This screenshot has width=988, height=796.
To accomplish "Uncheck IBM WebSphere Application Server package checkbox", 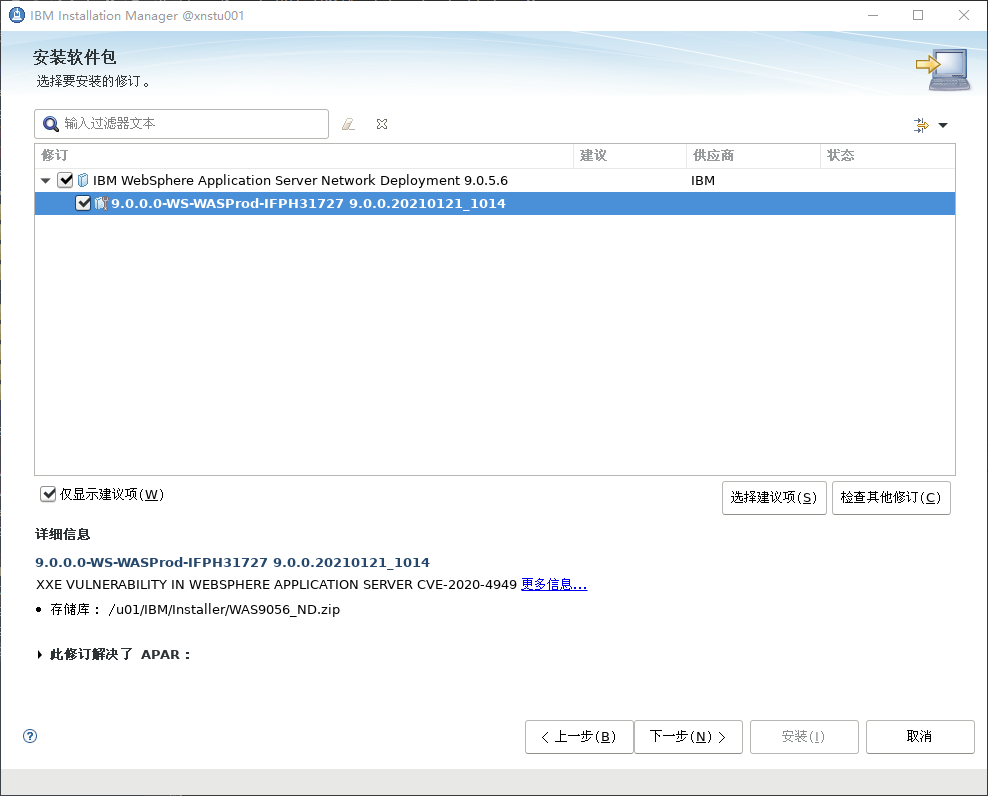I will [66, 180].
